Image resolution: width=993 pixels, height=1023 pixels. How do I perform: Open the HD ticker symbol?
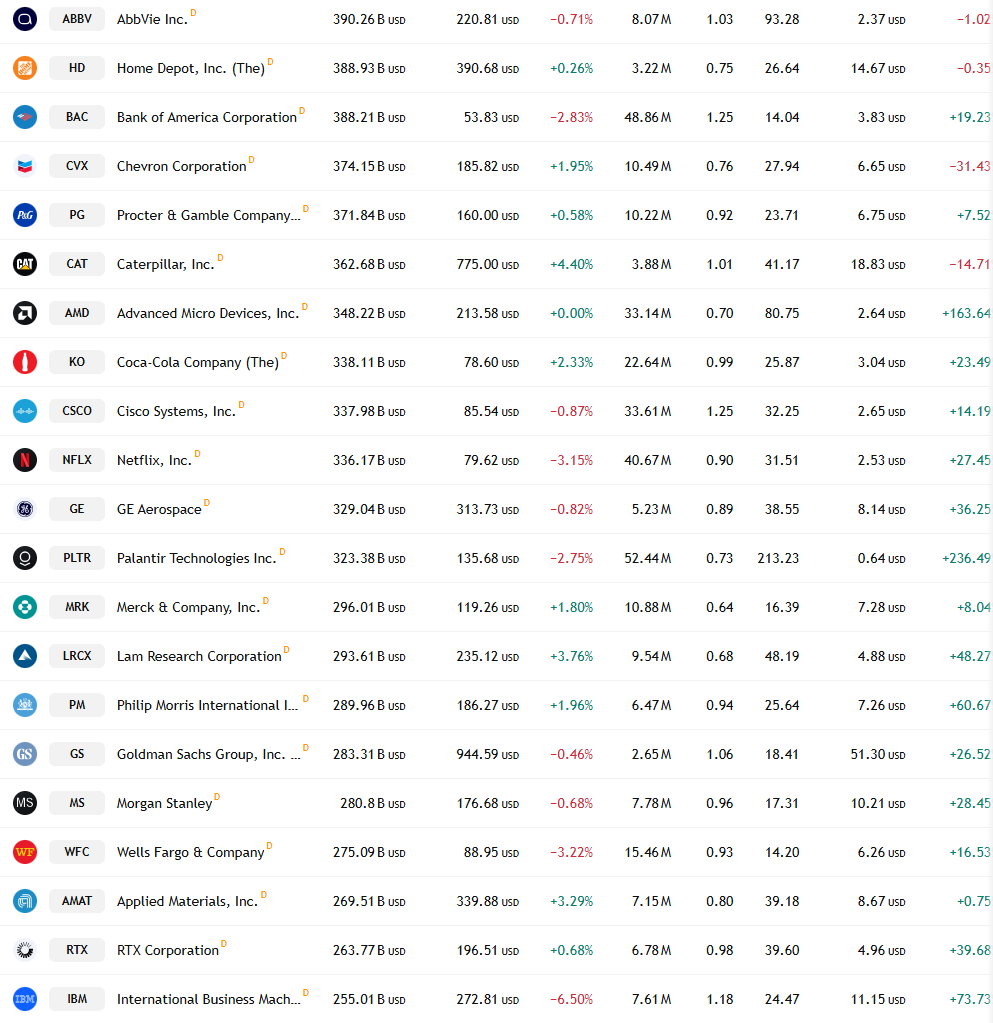coord(77,68)
